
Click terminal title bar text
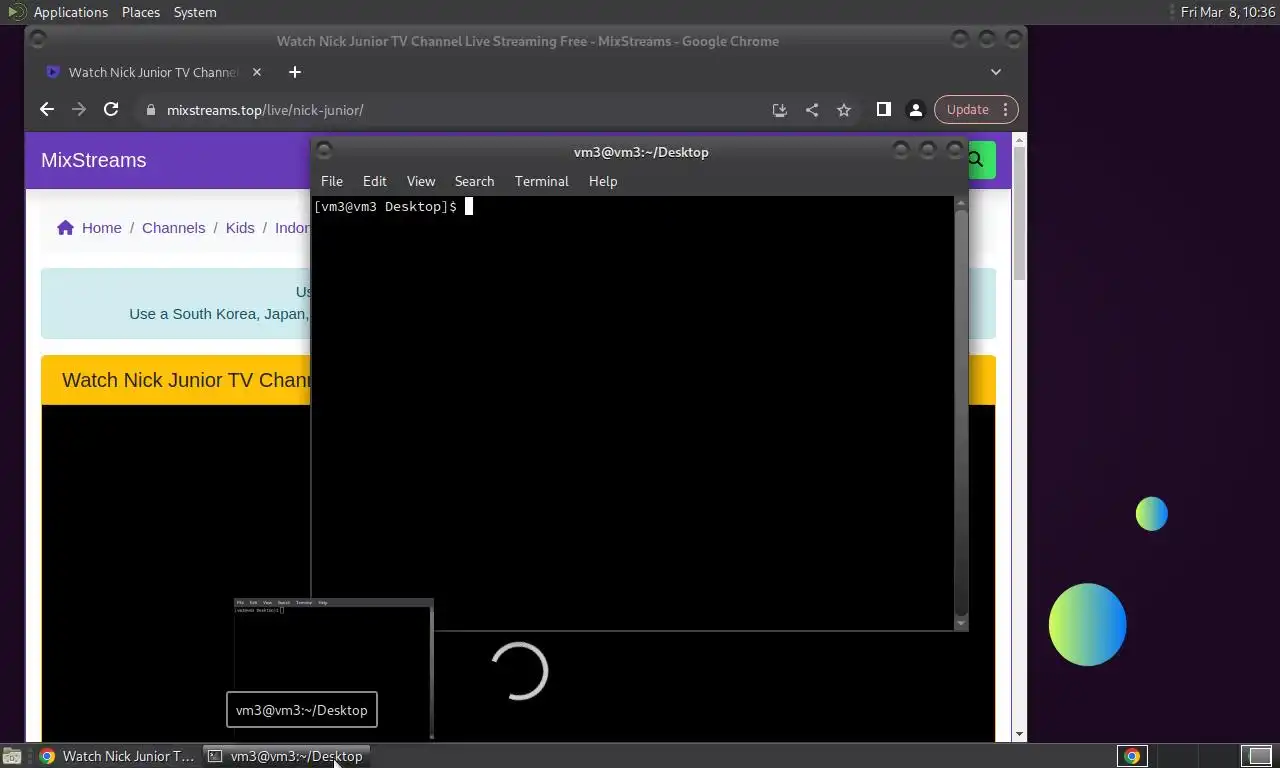coord(641,152)
